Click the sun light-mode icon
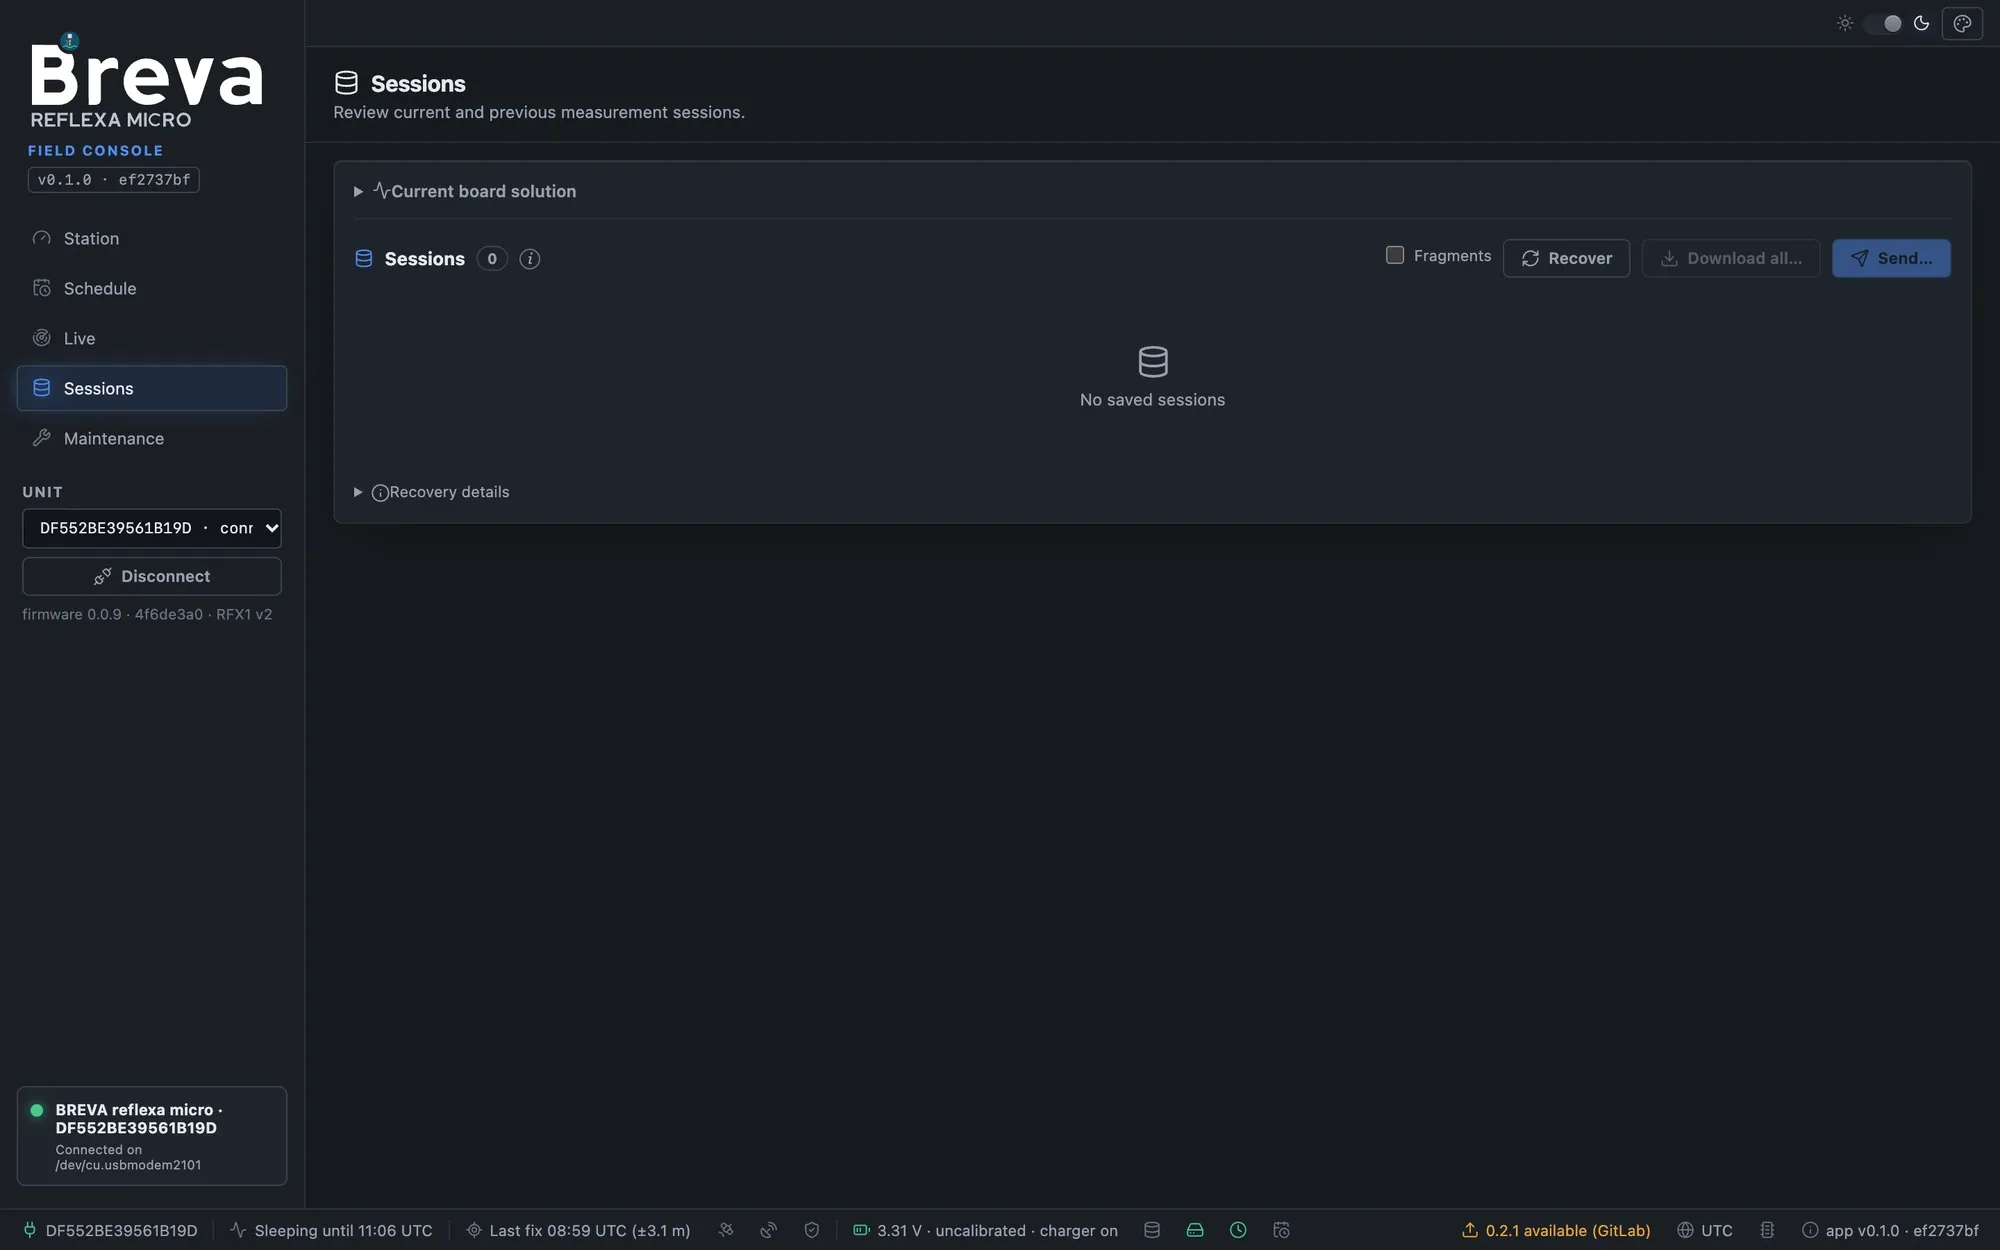Image resolution: width=2000 pixels, height=1250 pixels. click(1845, 23)
